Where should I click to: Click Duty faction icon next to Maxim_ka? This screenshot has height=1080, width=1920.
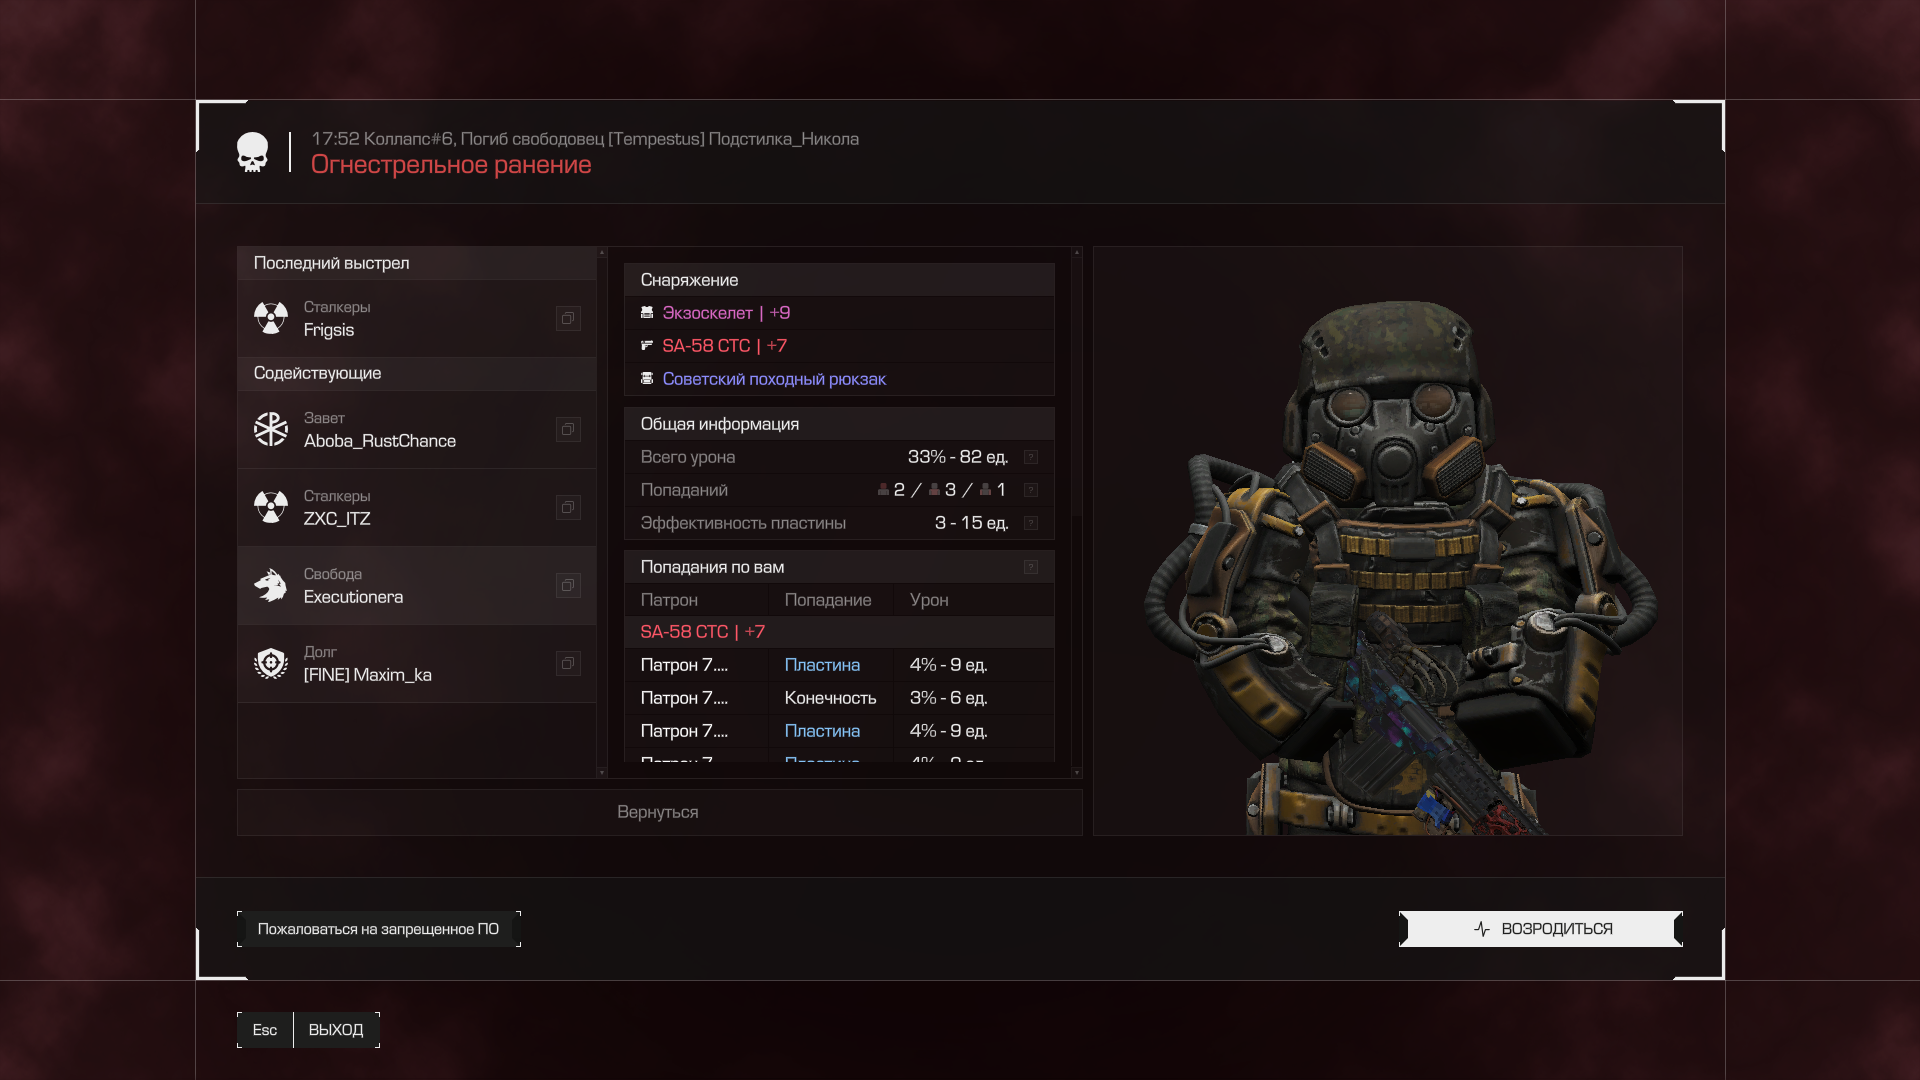click(271, 663)
